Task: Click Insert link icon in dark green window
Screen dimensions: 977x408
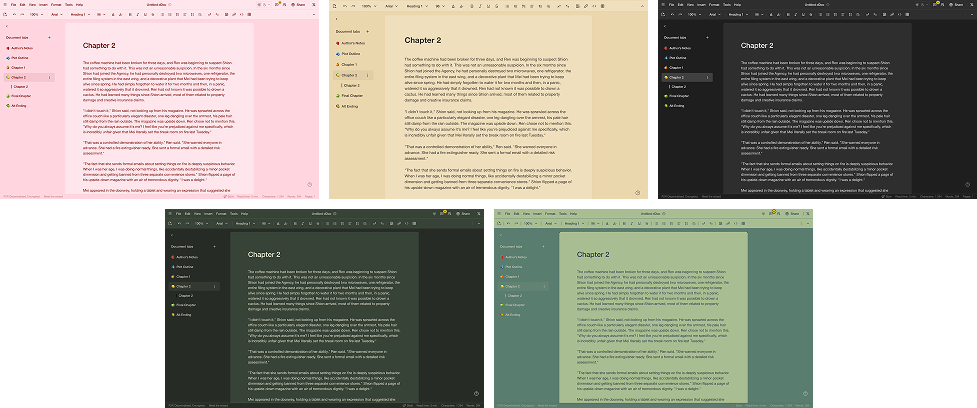Action: click(x=398, y=223)
